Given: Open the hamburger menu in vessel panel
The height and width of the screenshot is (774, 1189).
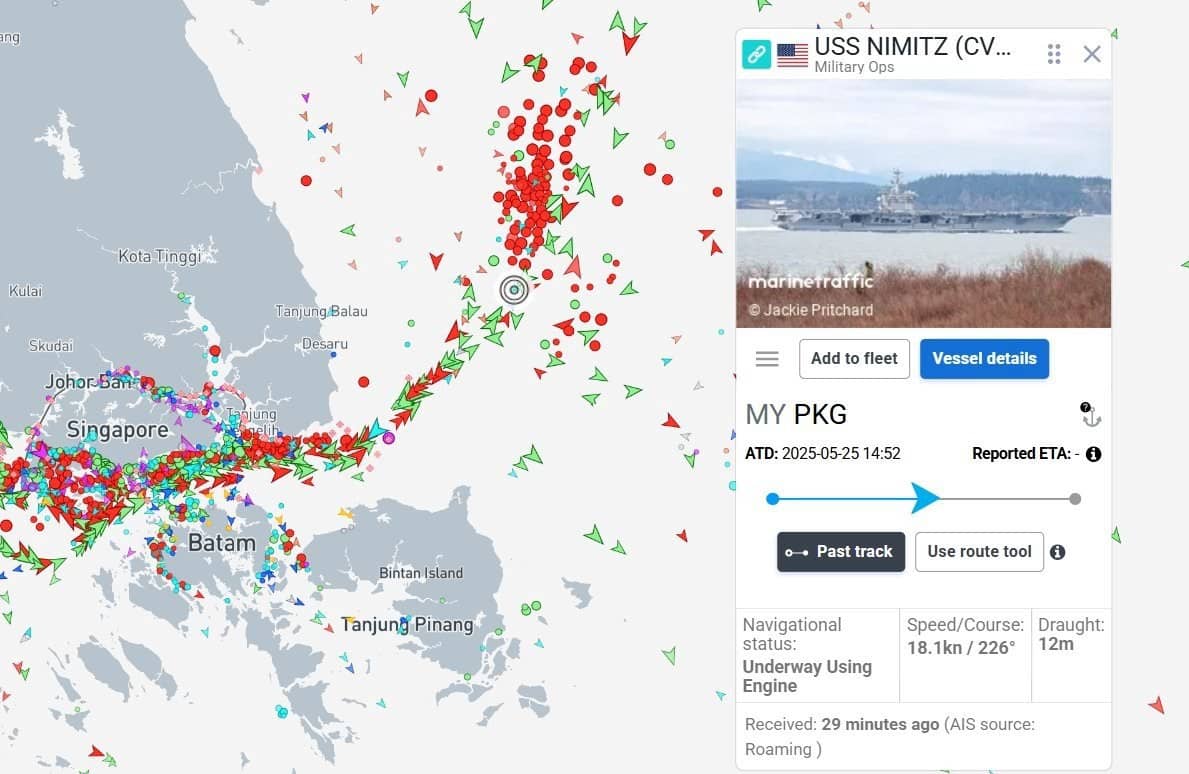Looking at the screenshot, I should tap(767, 359).
